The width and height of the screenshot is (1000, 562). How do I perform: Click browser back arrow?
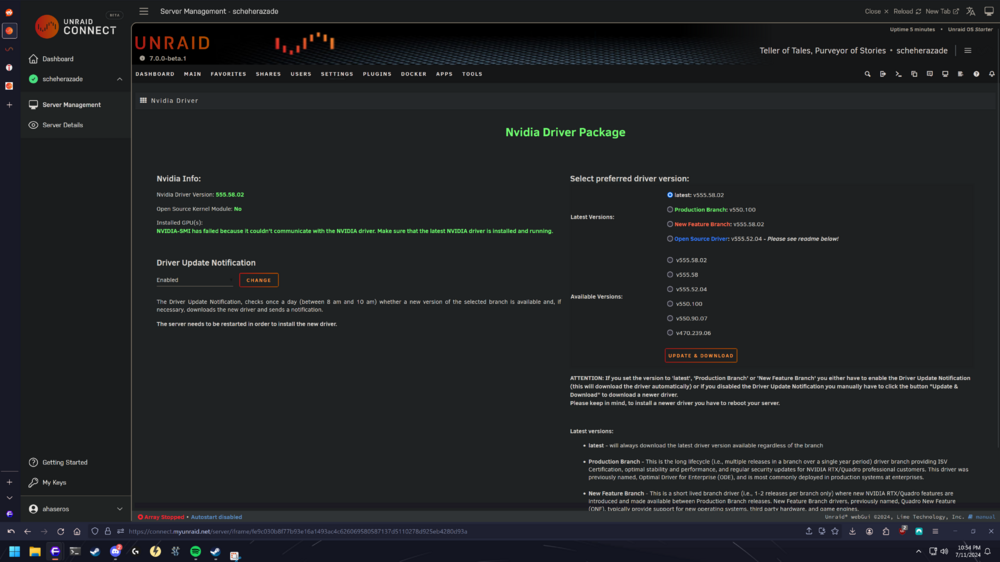click(27, 531)
